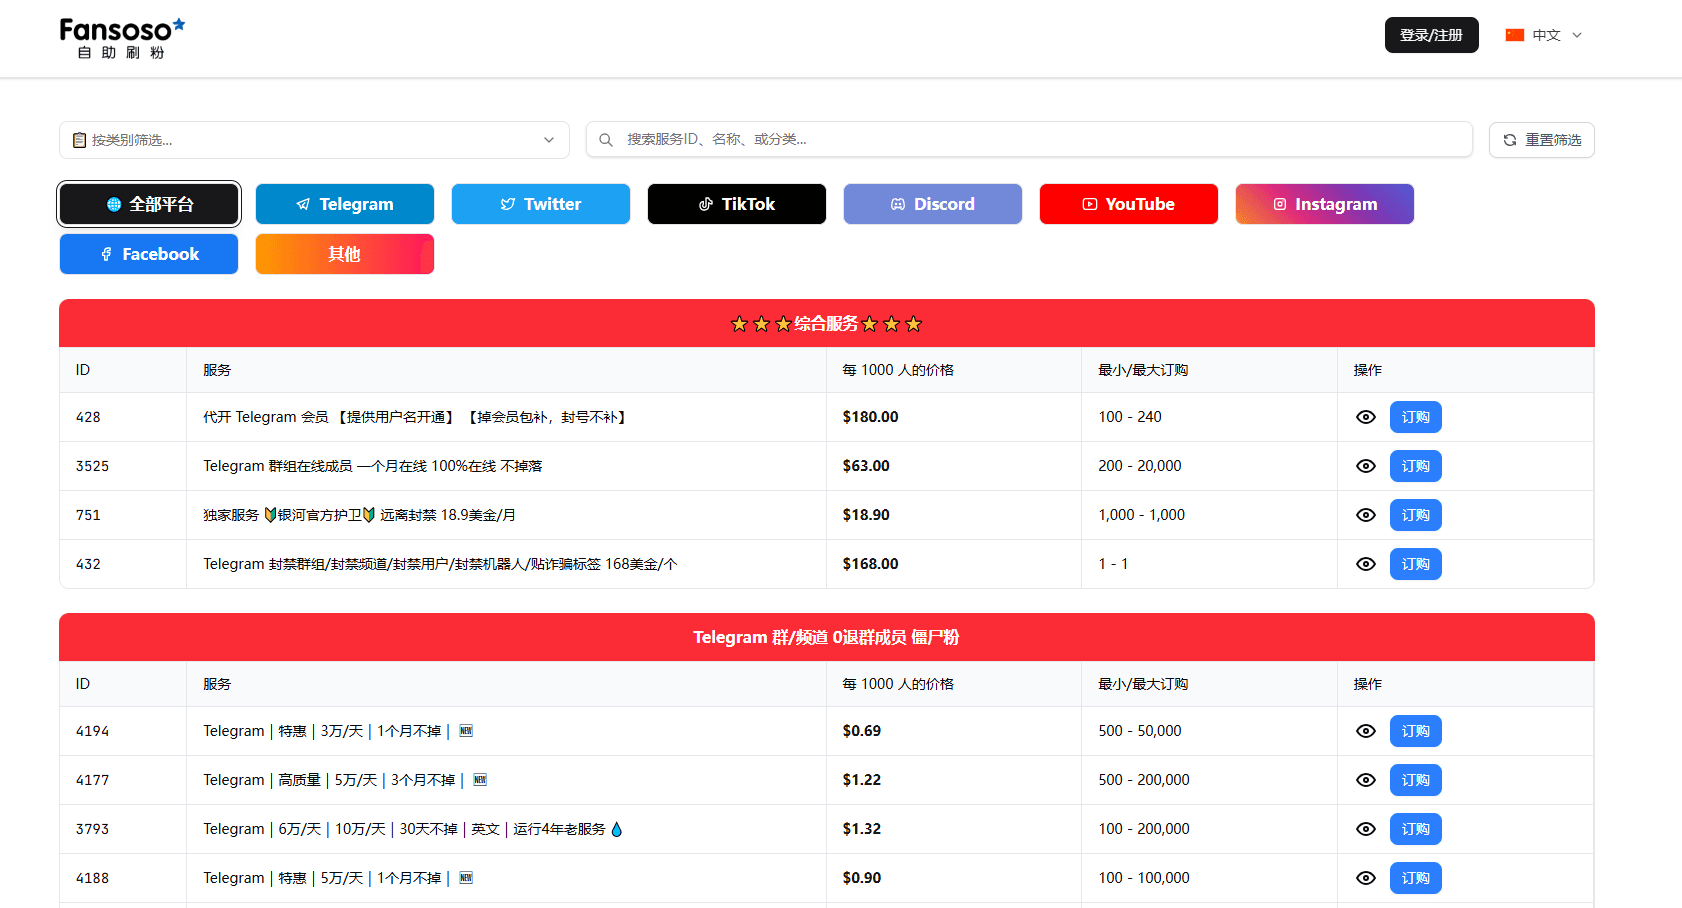Screen dimensions: 1682x908
Task: Click the price $0.69
Action: 862,731
